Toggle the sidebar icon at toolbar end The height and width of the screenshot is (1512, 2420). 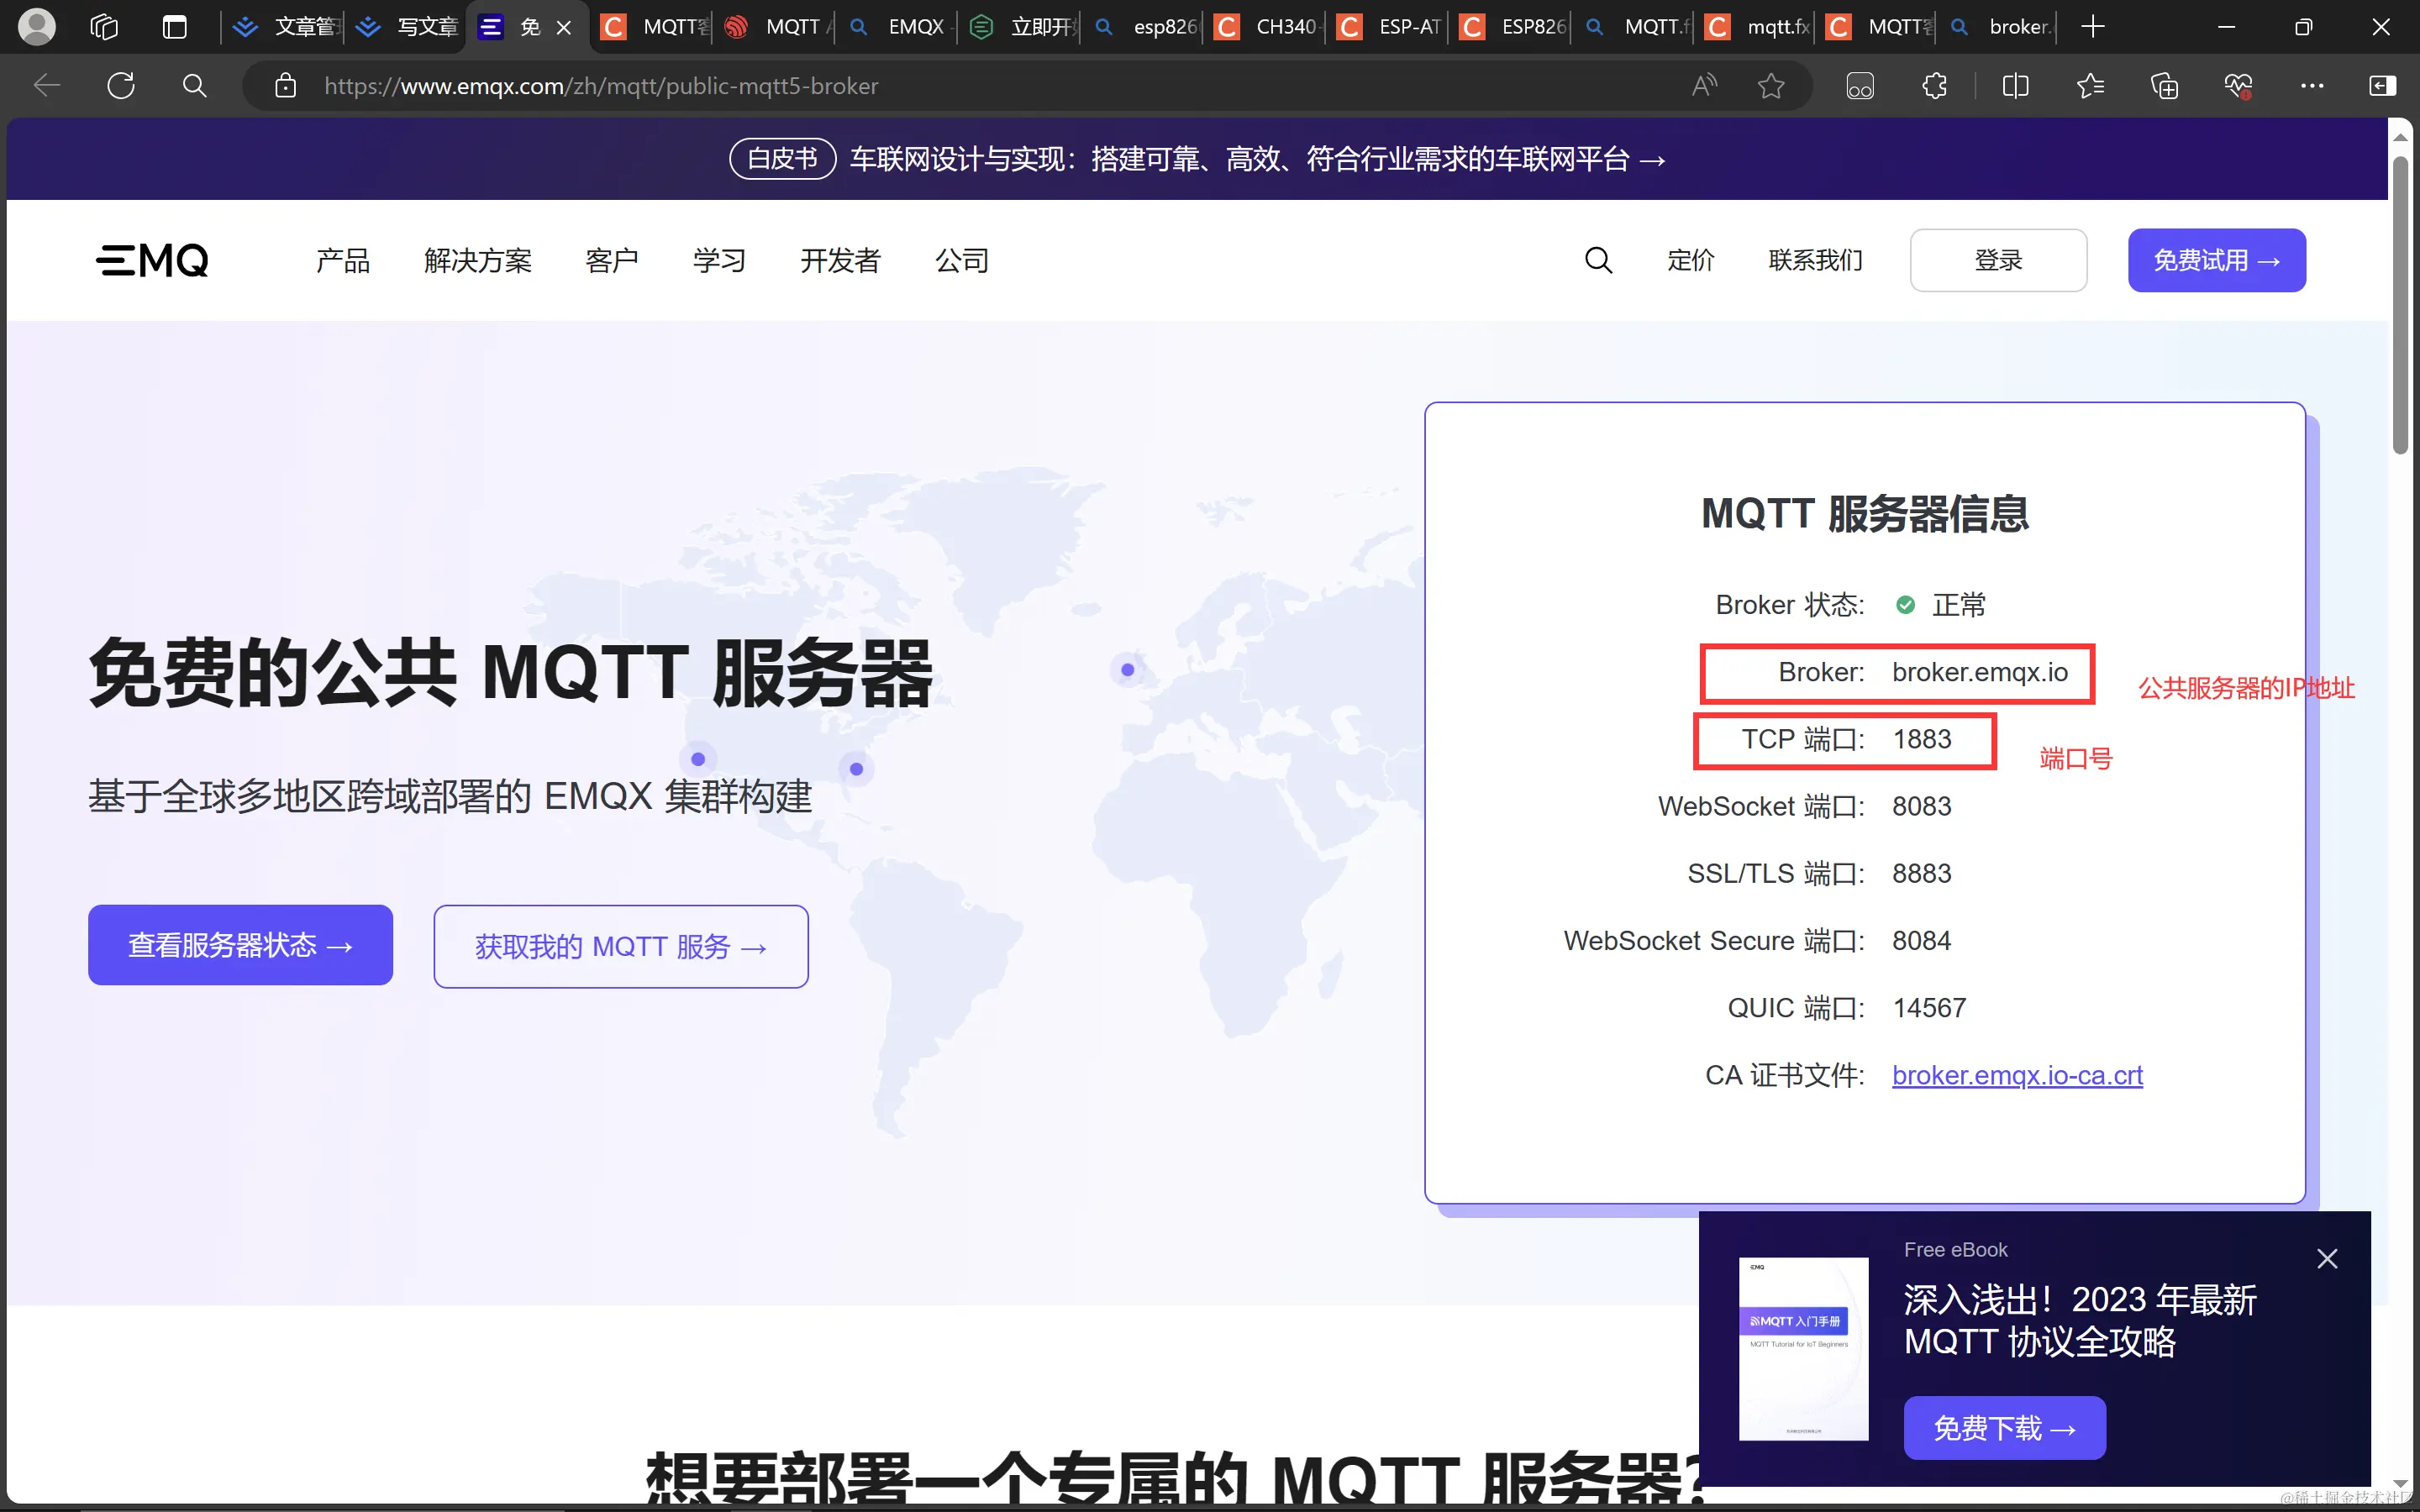tap(2383, 86)
